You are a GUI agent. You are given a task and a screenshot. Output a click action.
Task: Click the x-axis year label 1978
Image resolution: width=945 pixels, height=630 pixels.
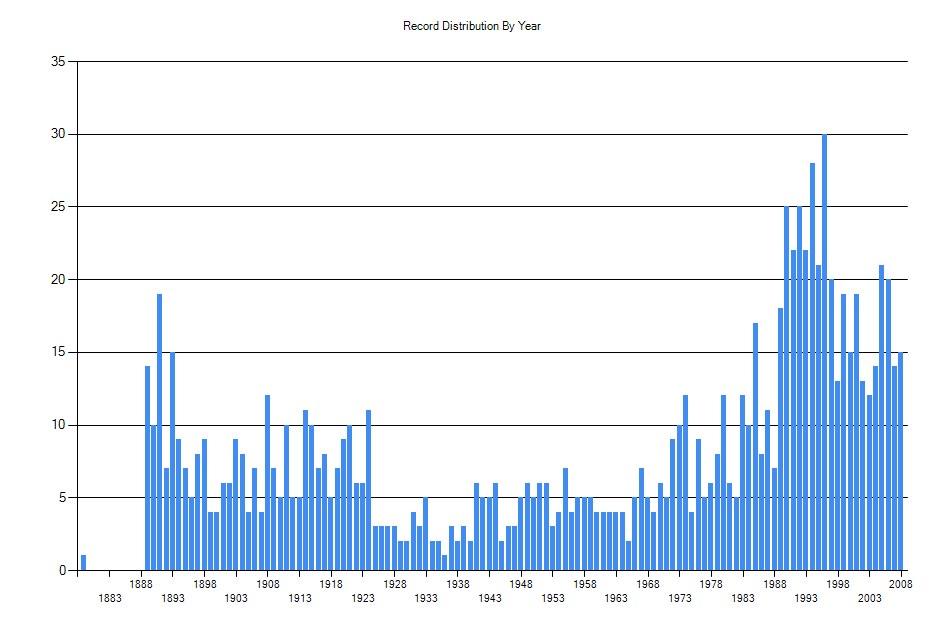click(711, 584)
